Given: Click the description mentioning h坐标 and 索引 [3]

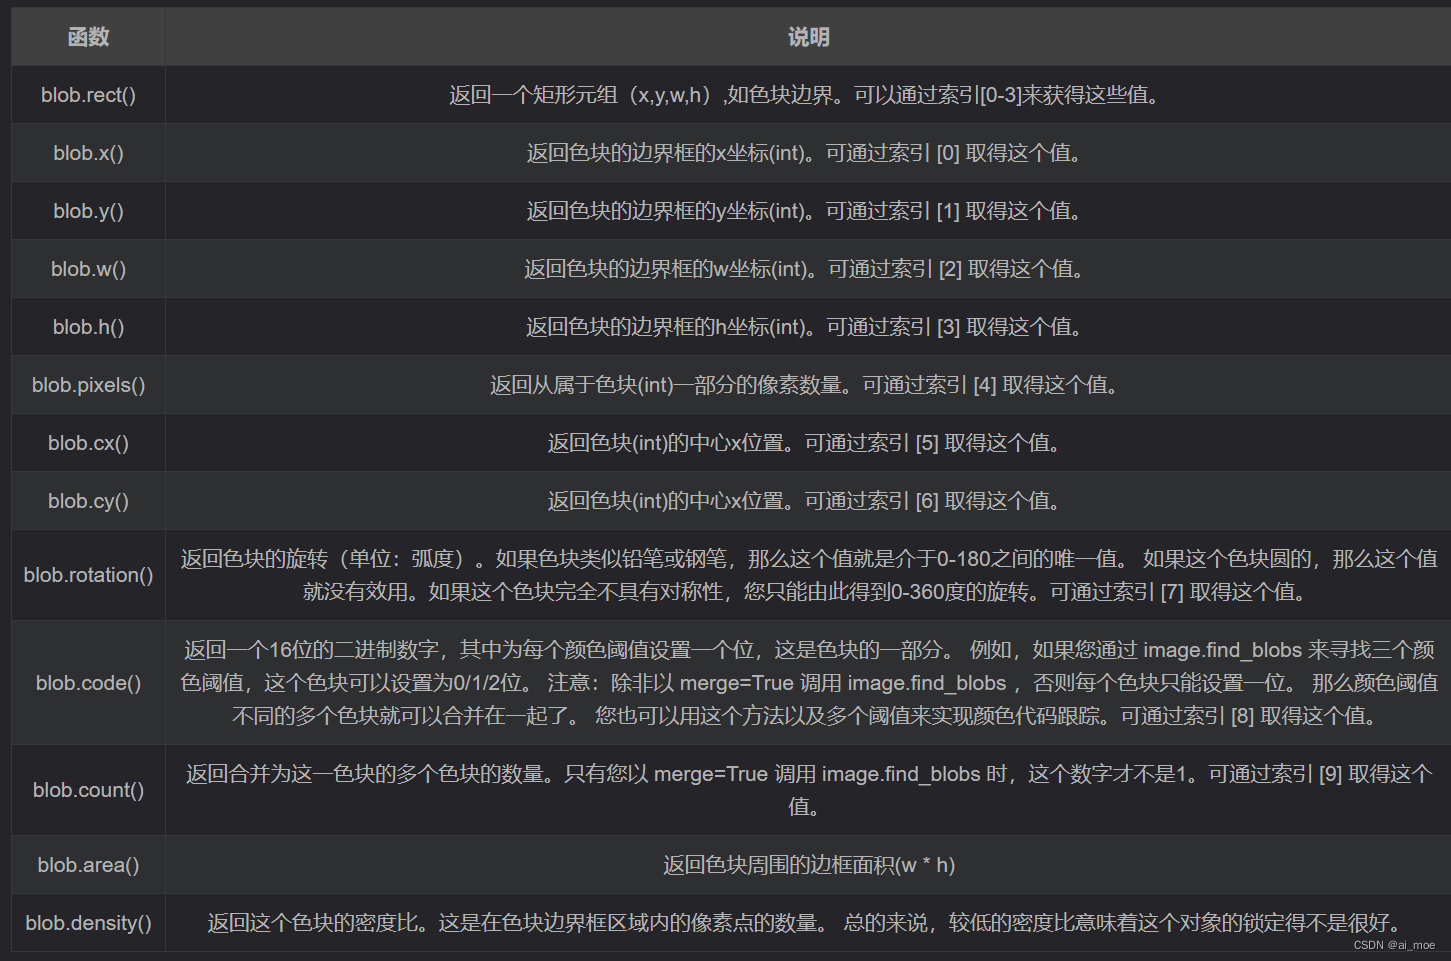Looking at the screenshot, I should [808, 327].
